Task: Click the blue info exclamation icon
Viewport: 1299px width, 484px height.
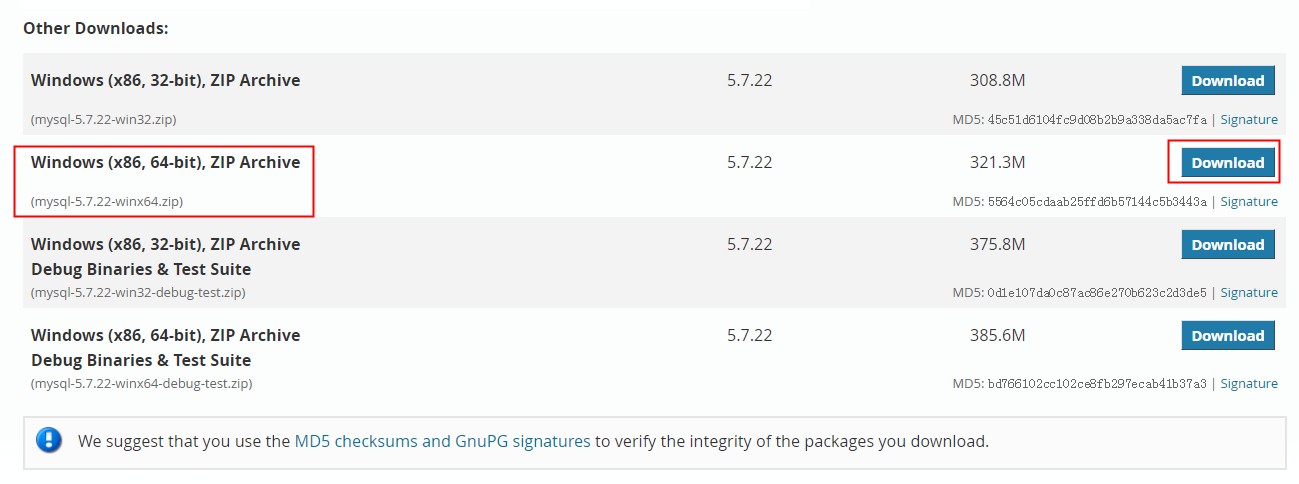Action: click(48, 440)
